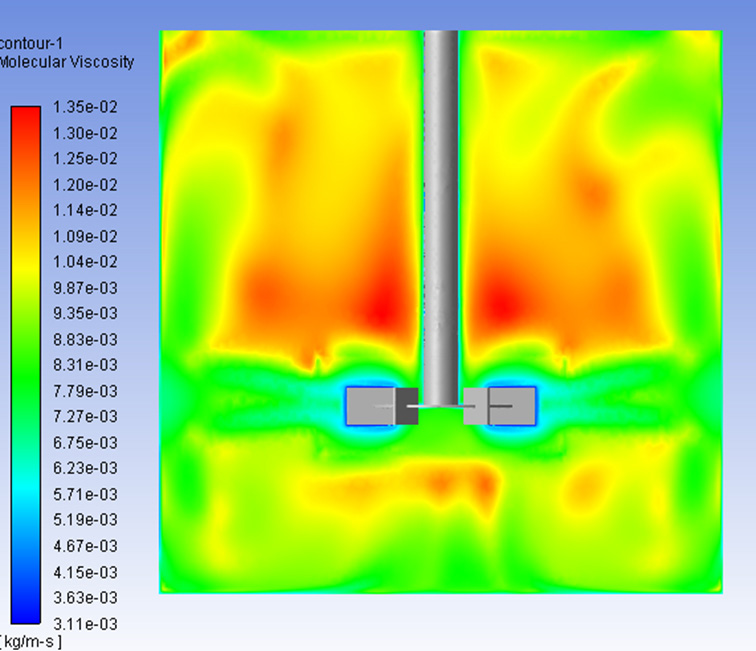
Task: Click the 4.67e-03 legend label
Action: pyautogui.click(x=85, y=546)
